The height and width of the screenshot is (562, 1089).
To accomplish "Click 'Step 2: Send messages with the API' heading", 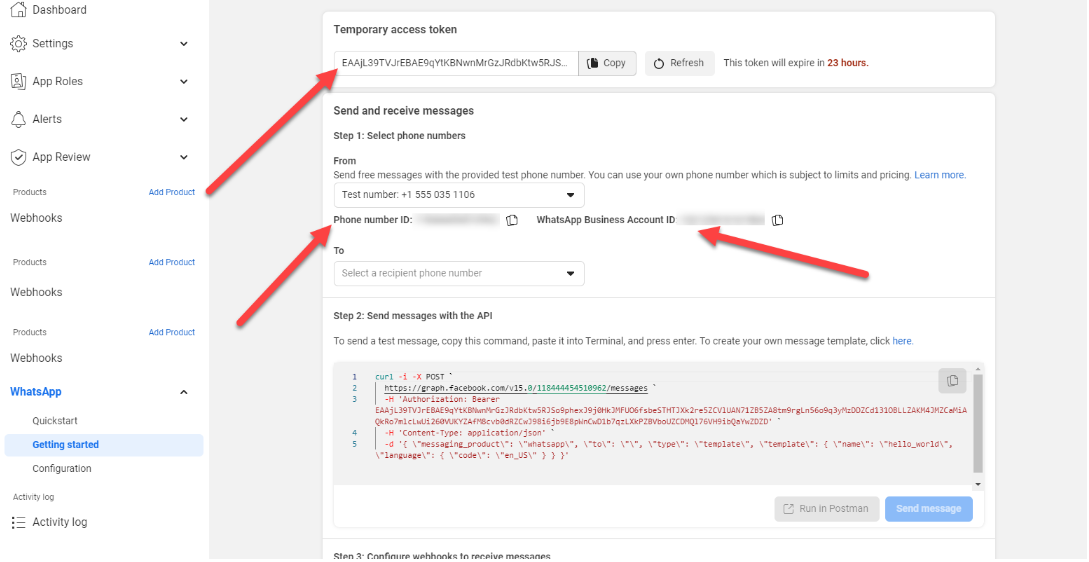I will [x=413, y=316].
